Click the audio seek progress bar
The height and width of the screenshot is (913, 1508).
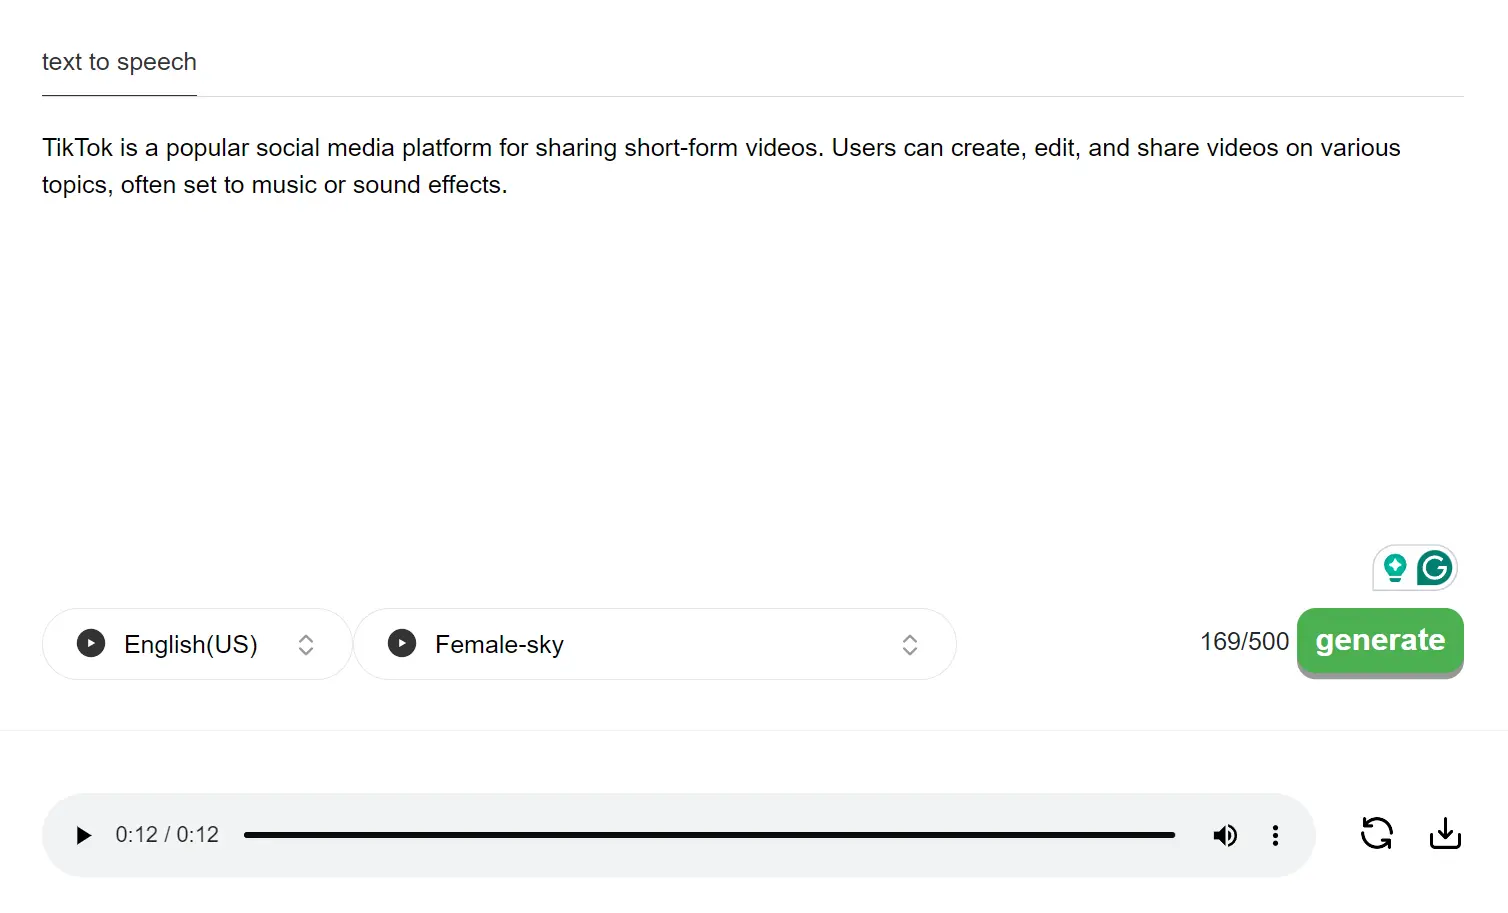(708, 835)
